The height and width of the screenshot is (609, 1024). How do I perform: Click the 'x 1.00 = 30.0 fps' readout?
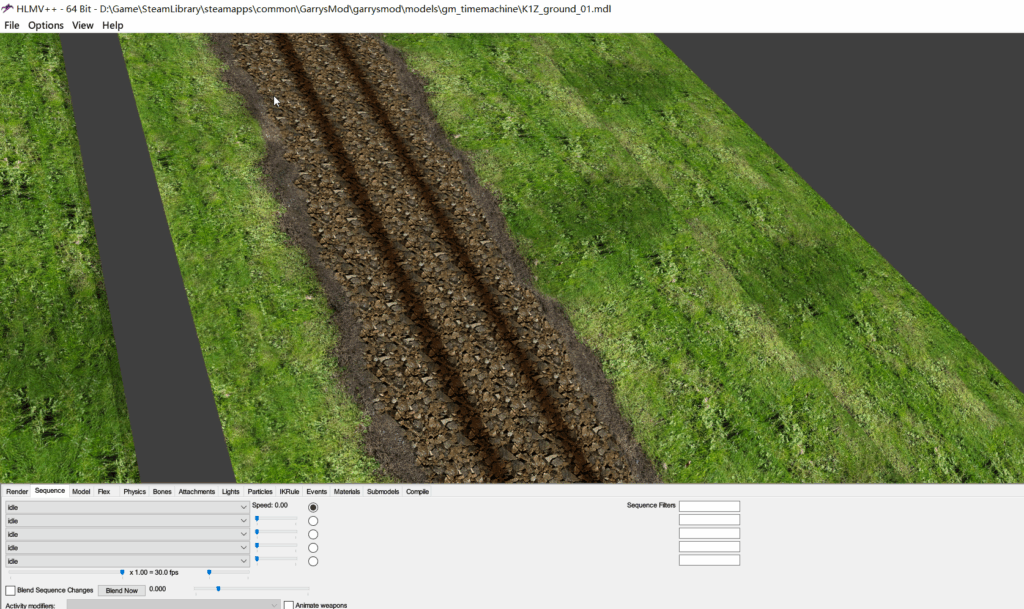154,572
